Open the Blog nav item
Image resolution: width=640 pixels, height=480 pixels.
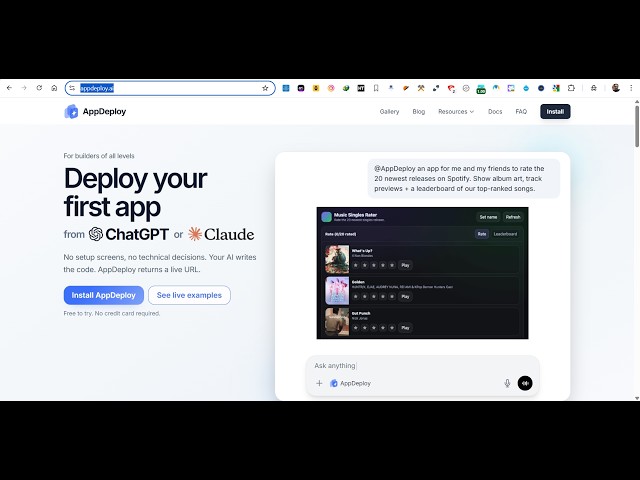tap(419, 111)
